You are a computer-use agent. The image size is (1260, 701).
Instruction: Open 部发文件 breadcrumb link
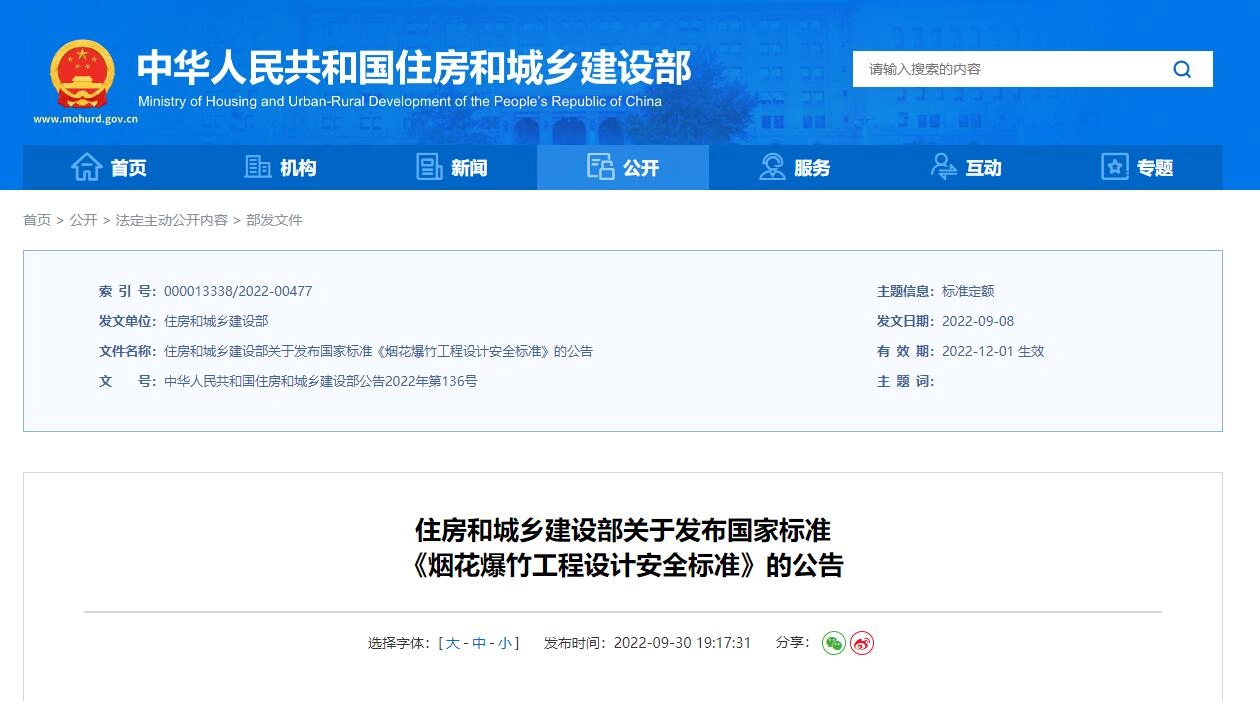(274, 220)
